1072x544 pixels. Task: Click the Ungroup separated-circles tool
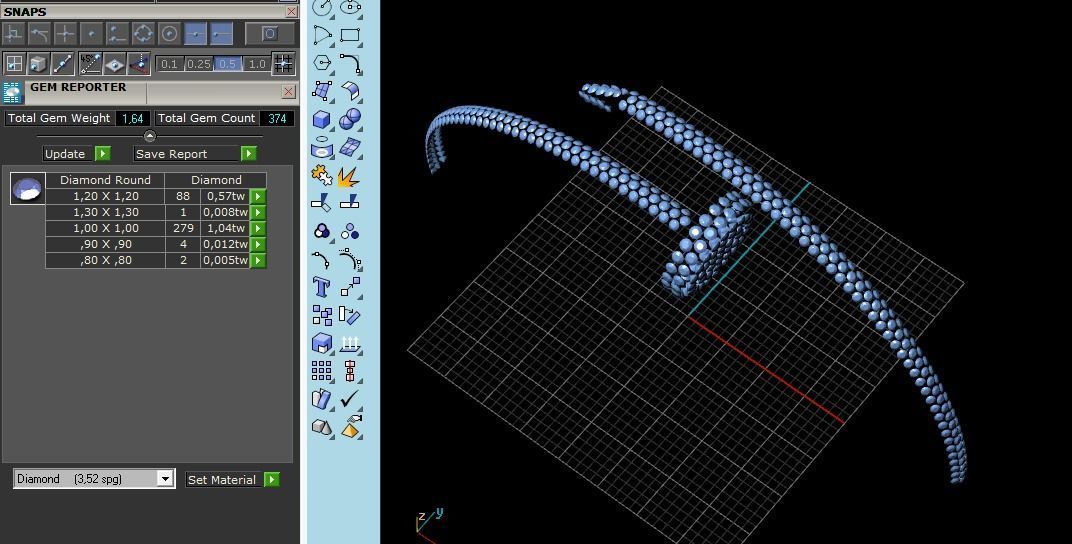(x=350, y=231)
